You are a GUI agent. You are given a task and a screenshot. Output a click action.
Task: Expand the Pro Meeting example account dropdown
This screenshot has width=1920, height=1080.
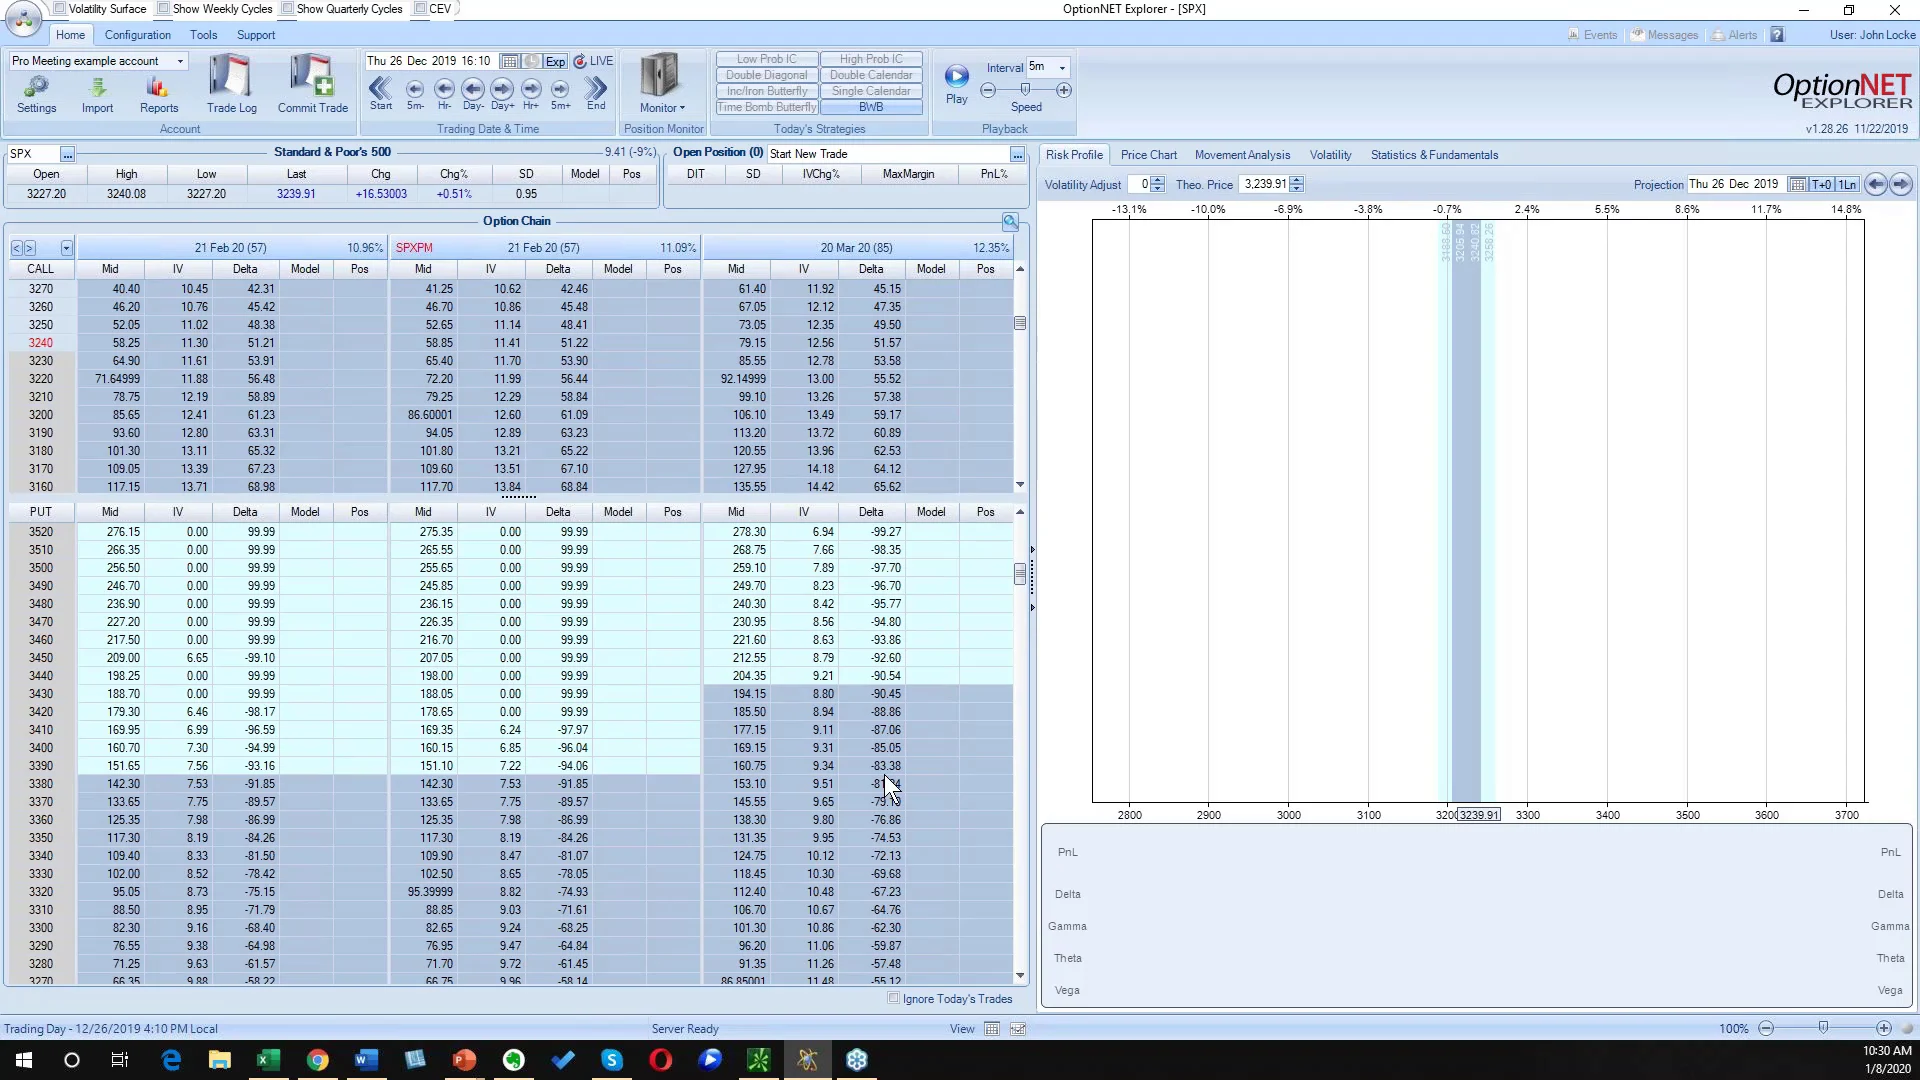click(181, 61)
